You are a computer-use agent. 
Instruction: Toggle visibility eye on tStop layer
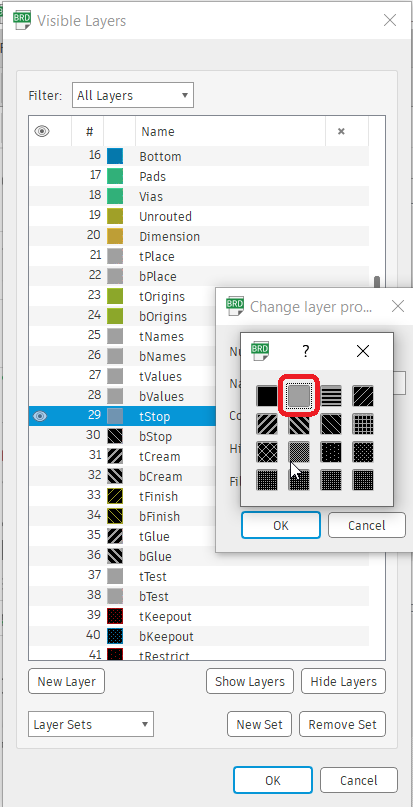point(40,416)
